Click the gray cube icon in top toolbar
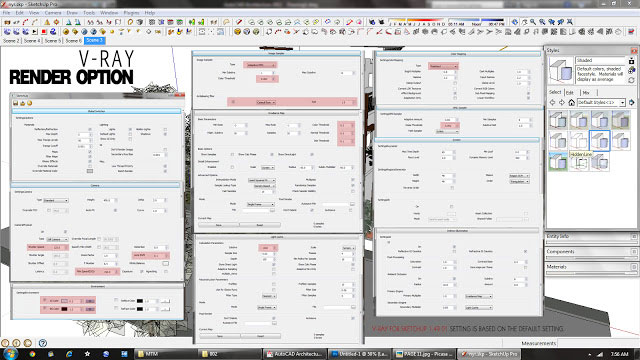Viewport: 640px width, 360px height. pyautogui.click(x=140, y=22)
